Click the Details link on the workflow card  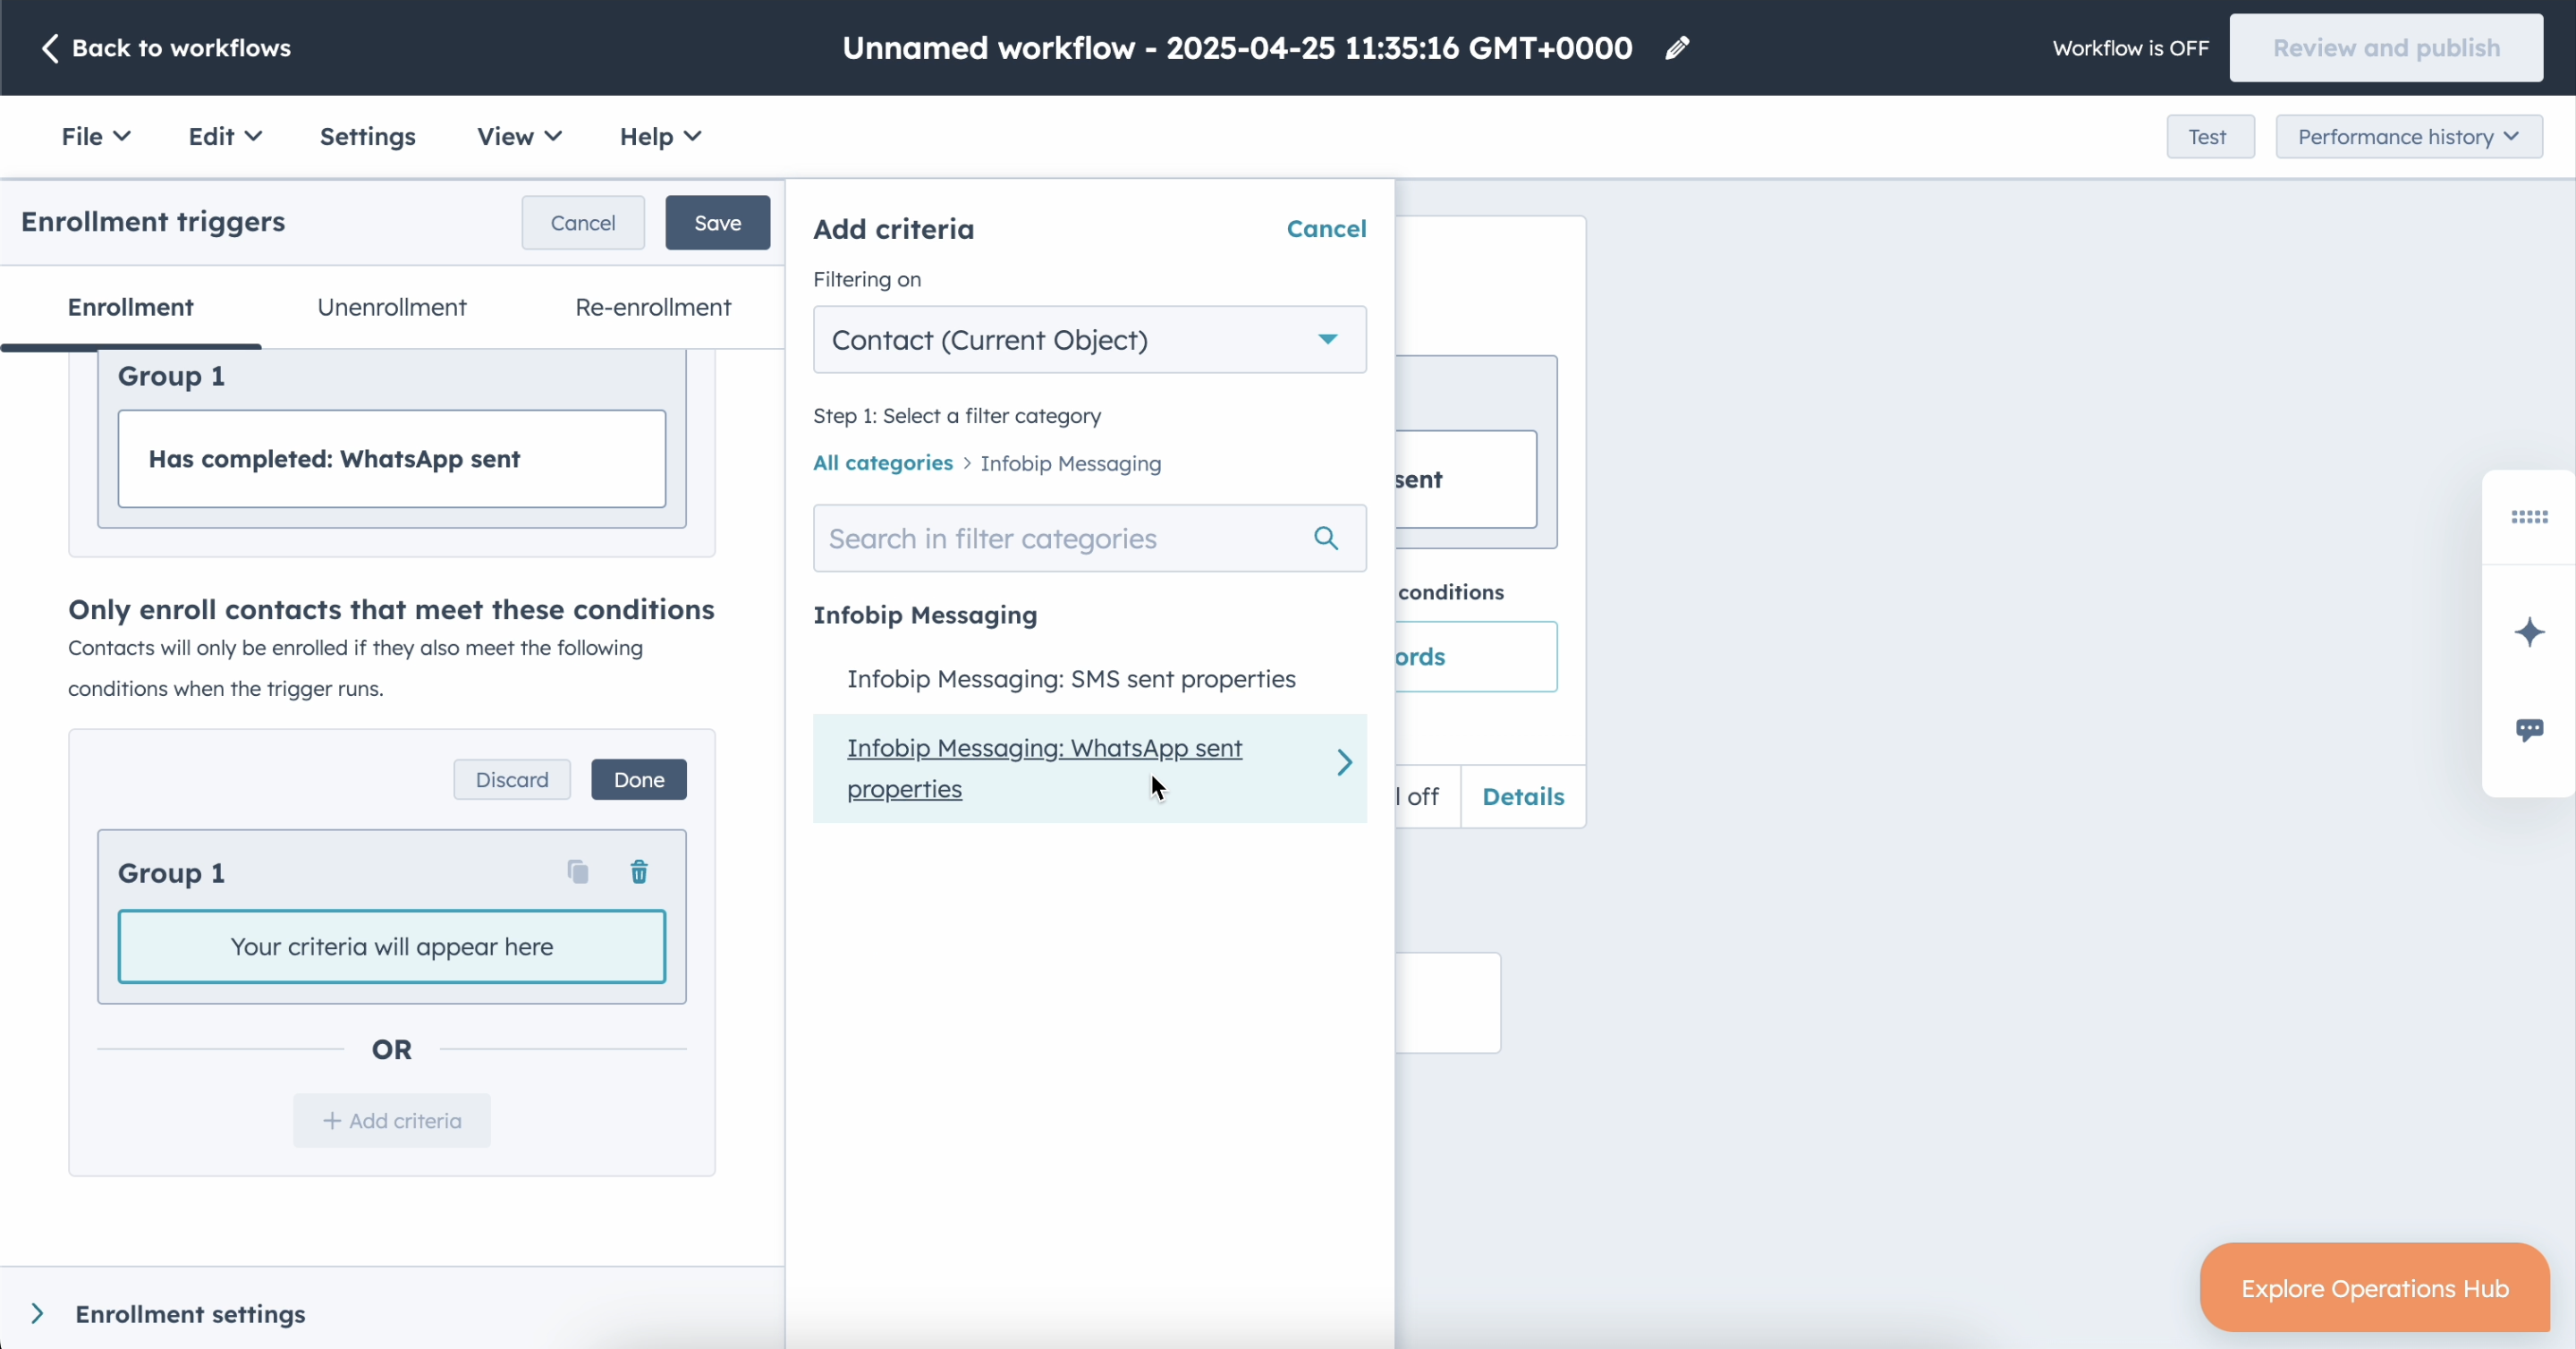1523,797
